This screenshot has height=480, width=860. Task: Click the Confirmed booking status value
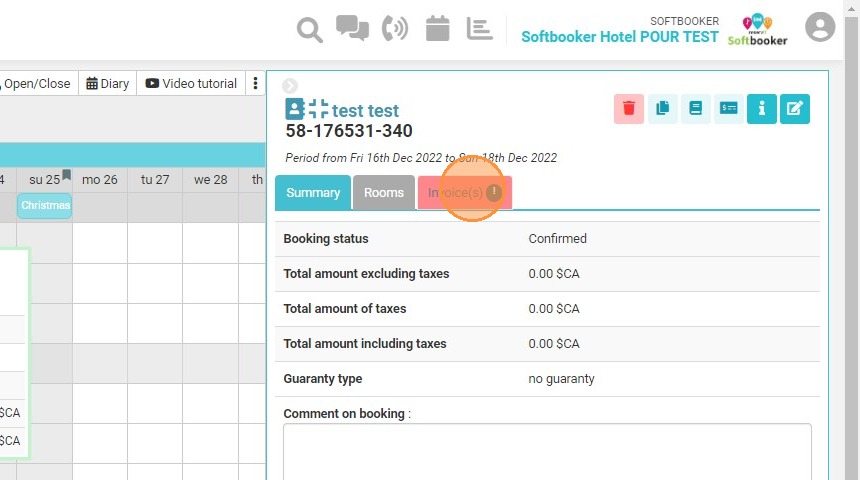coord(557,239)
